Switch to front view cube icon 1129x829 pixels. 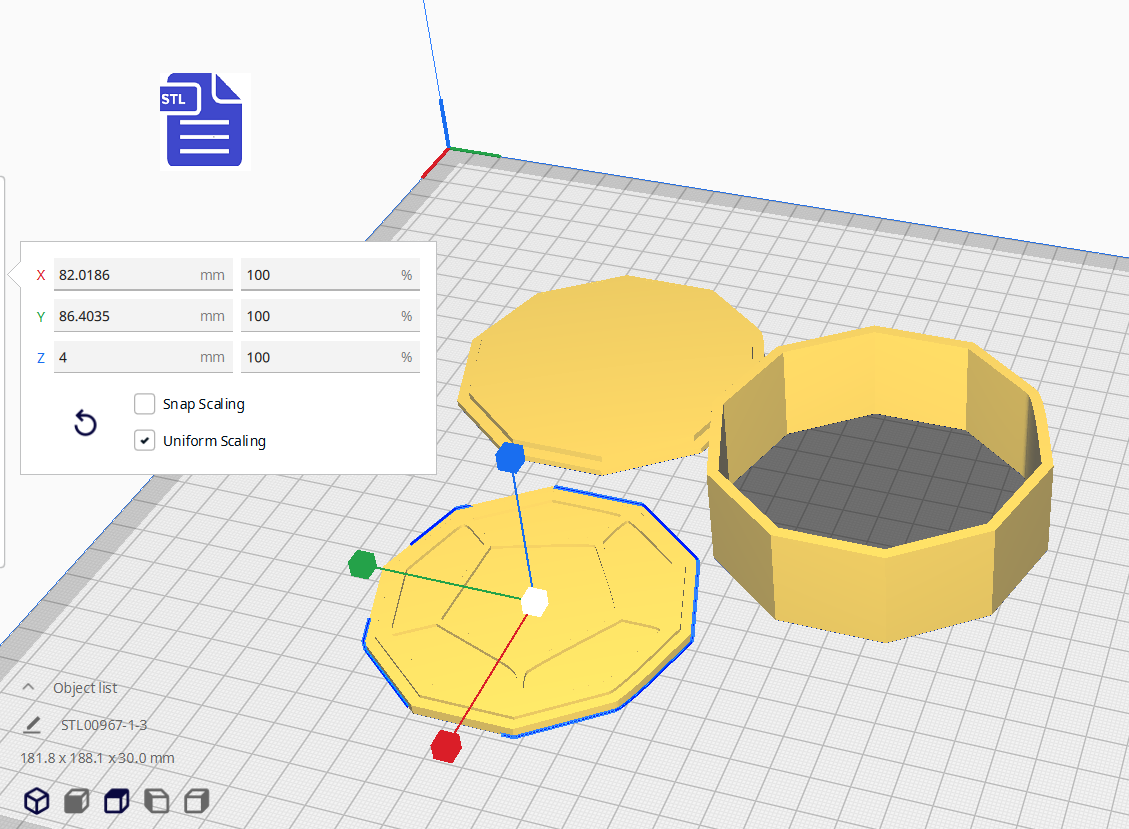pyautogui.click(x=77, y=801)
